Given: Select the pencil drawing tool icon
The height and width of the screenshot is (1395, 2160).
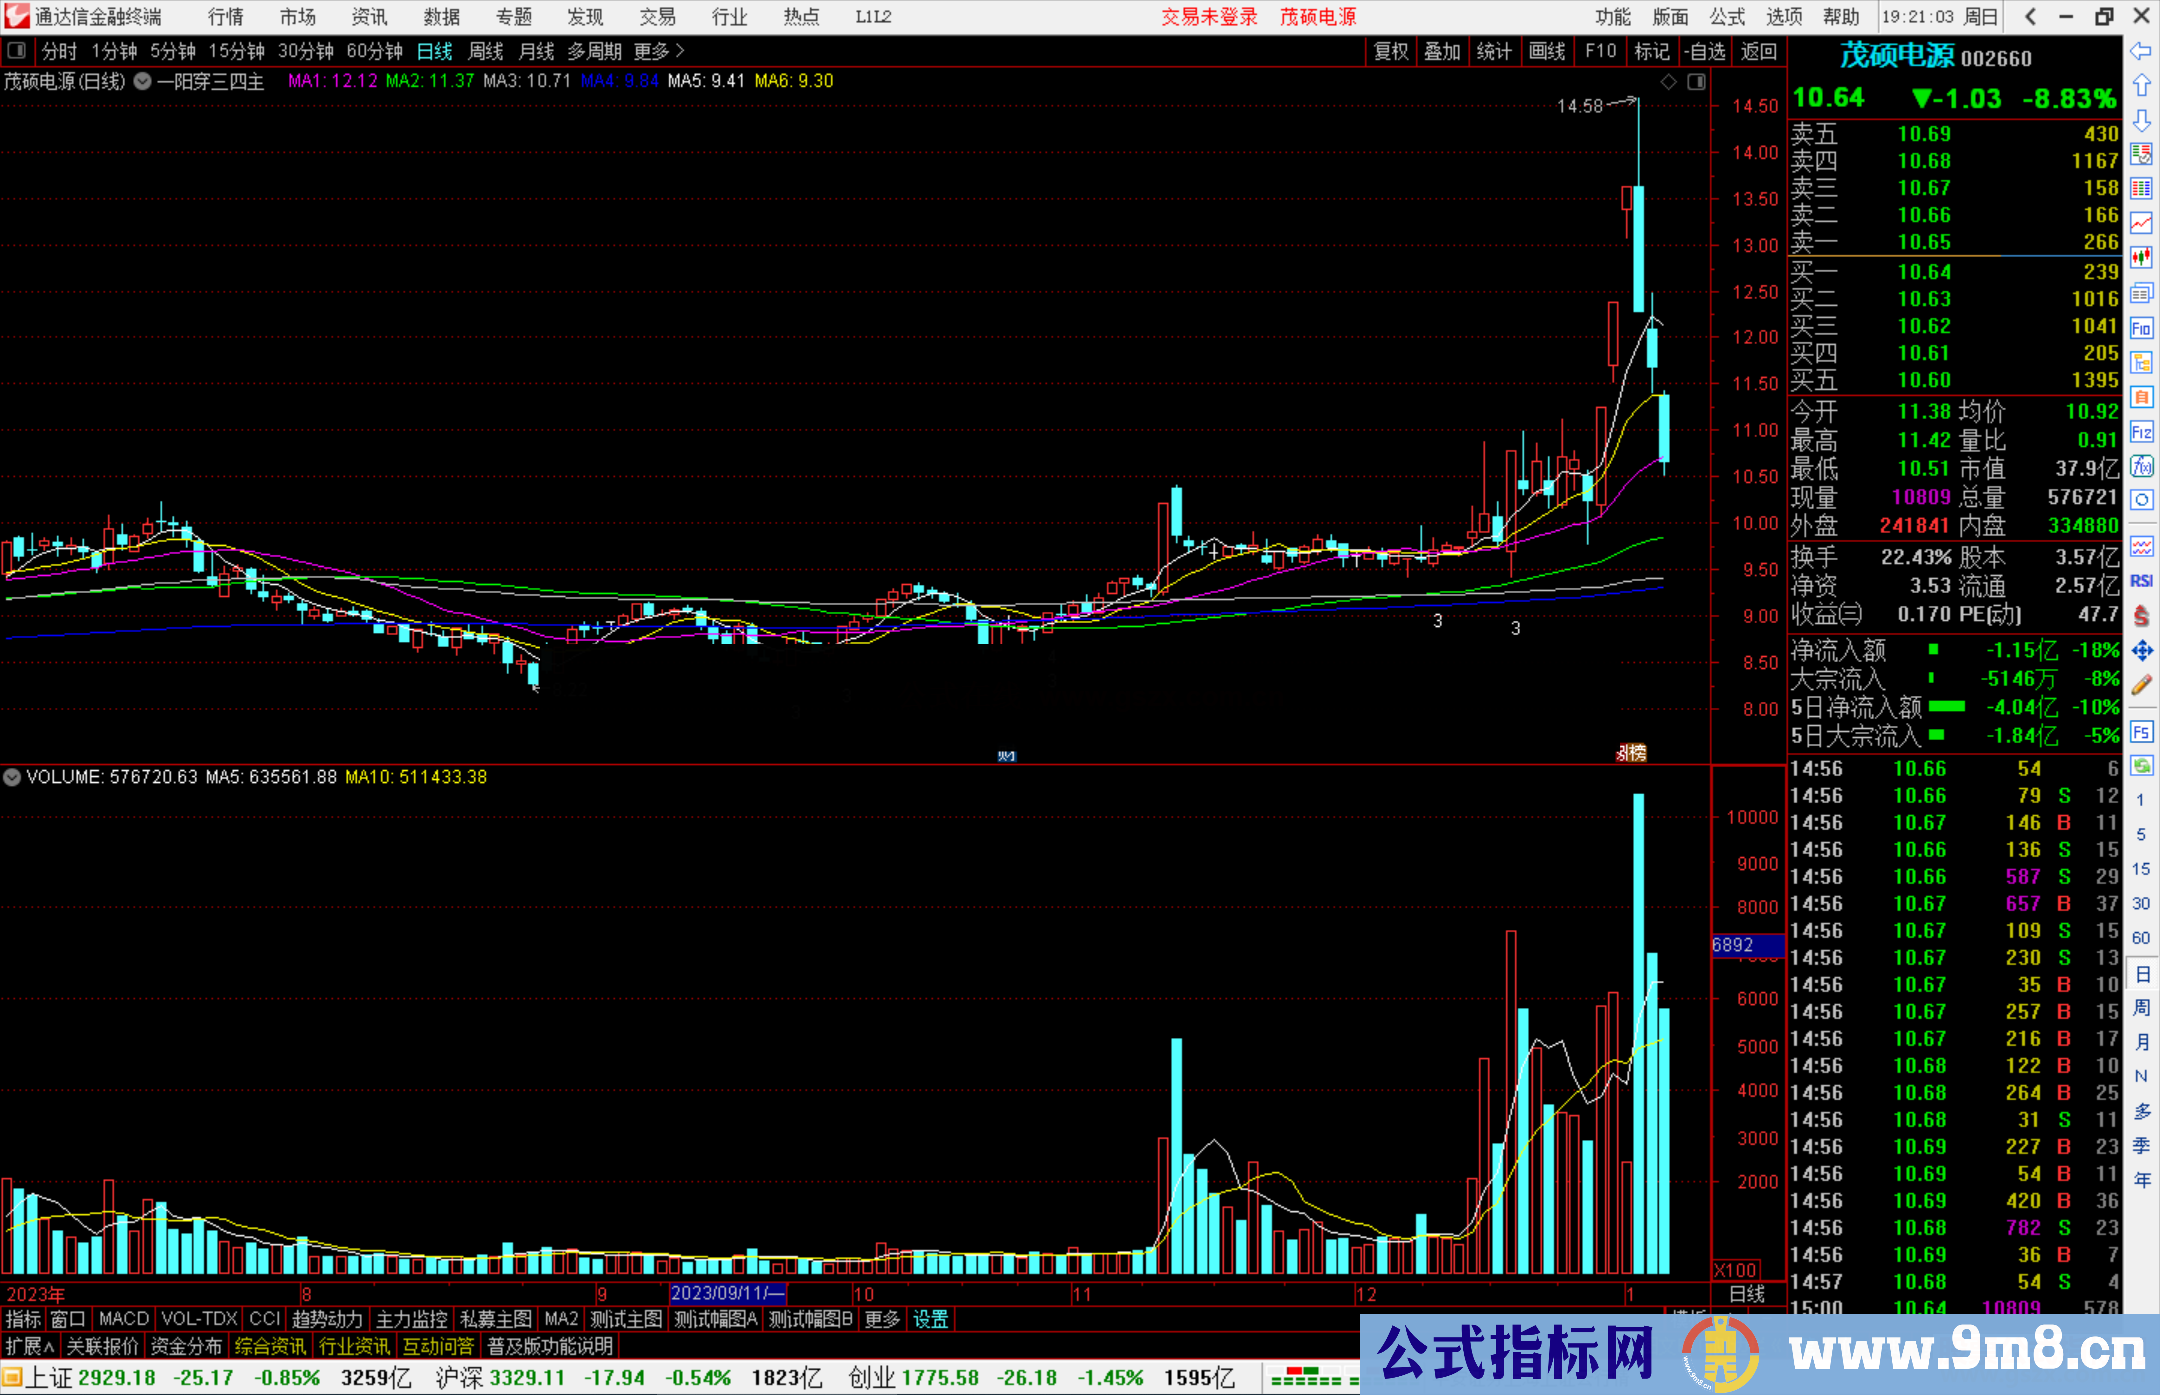Looking at the screenshot, I should [x=2141, y=685].
